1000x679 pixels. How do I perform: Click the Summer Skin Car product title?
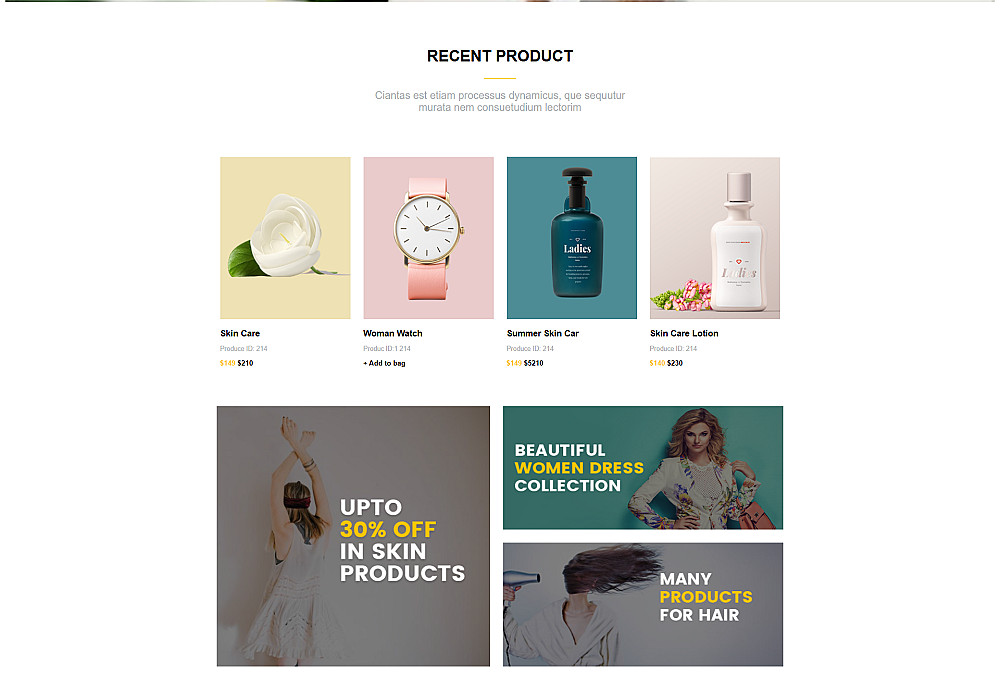click(x=543, y=333)
